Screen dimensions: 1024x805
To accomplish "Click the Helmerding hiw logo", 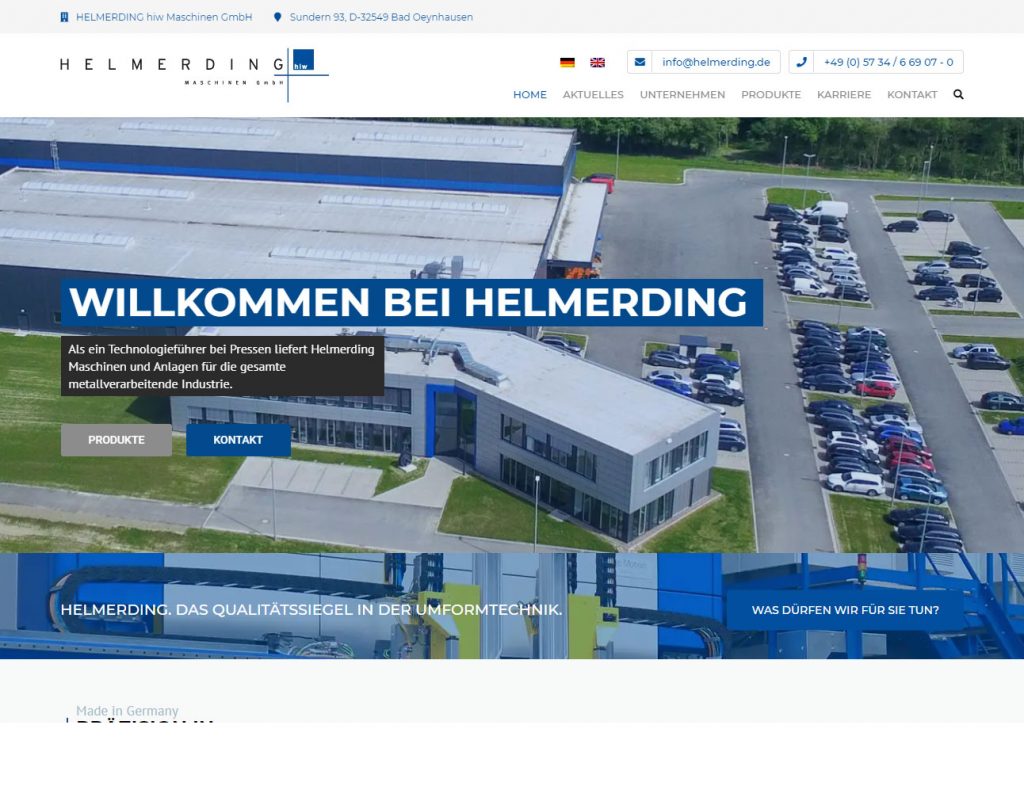I will tap(194, 75).
